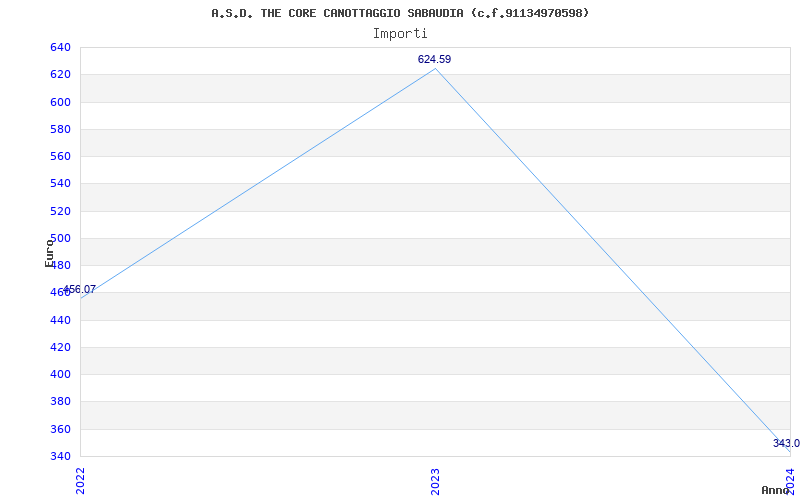Click the 620 y-axis tick label
This screenshot has width=800, height=500.
tap(60, 74)
